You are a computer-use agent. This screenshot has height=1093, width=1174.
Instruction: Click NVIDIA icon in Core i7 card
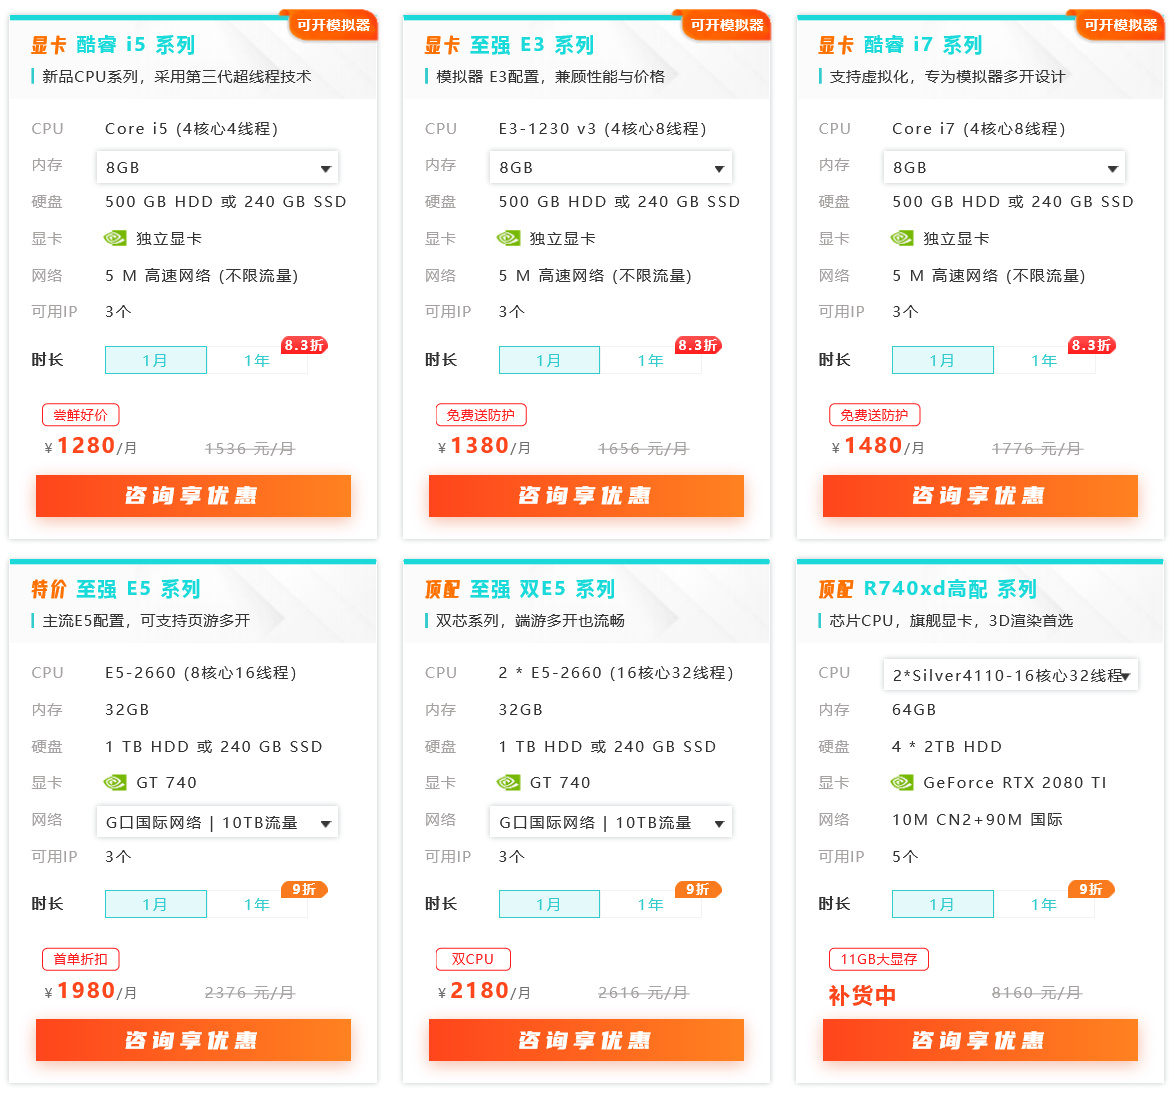pyautogui.click(x=902, y=238)
